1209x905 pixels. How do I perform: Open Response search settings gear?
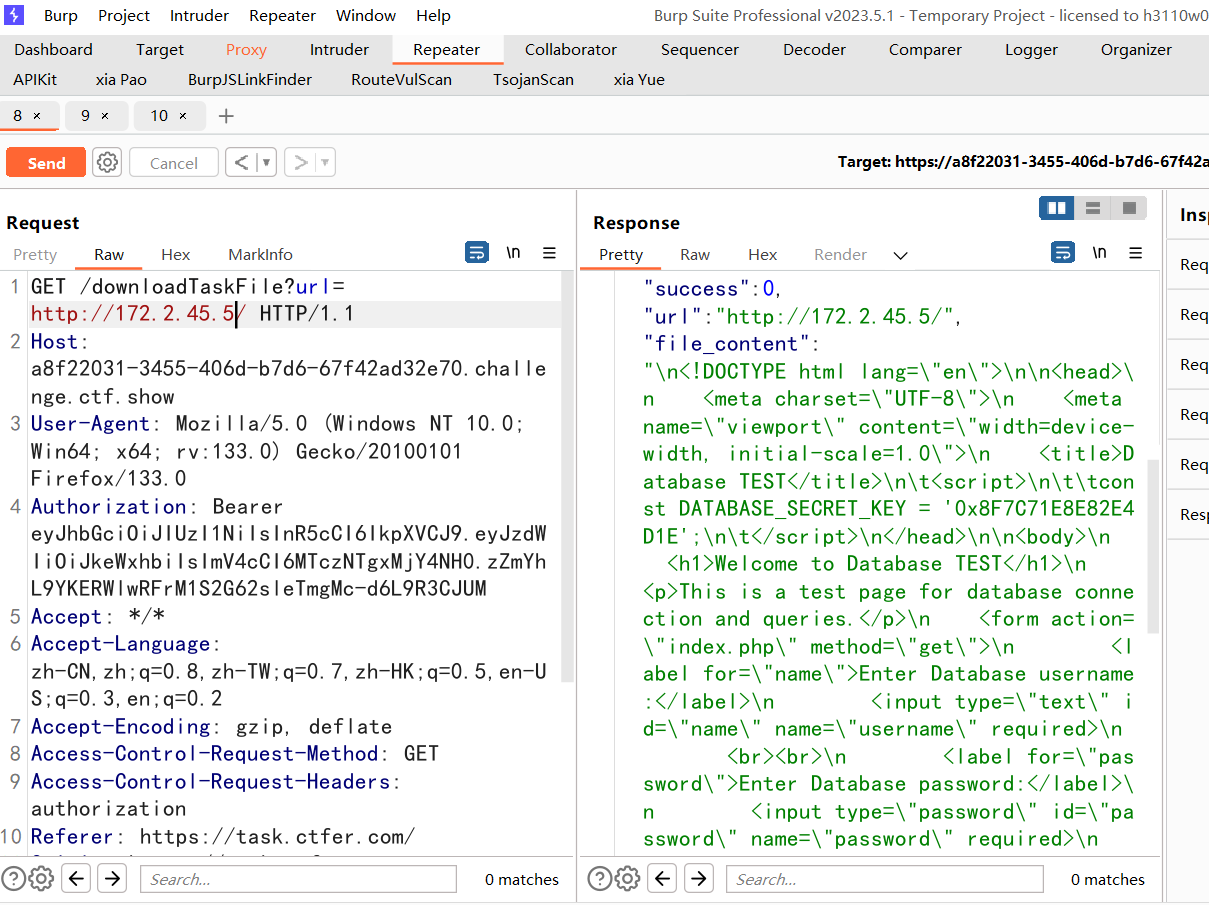pyautogui.click(x=627, y=879)
